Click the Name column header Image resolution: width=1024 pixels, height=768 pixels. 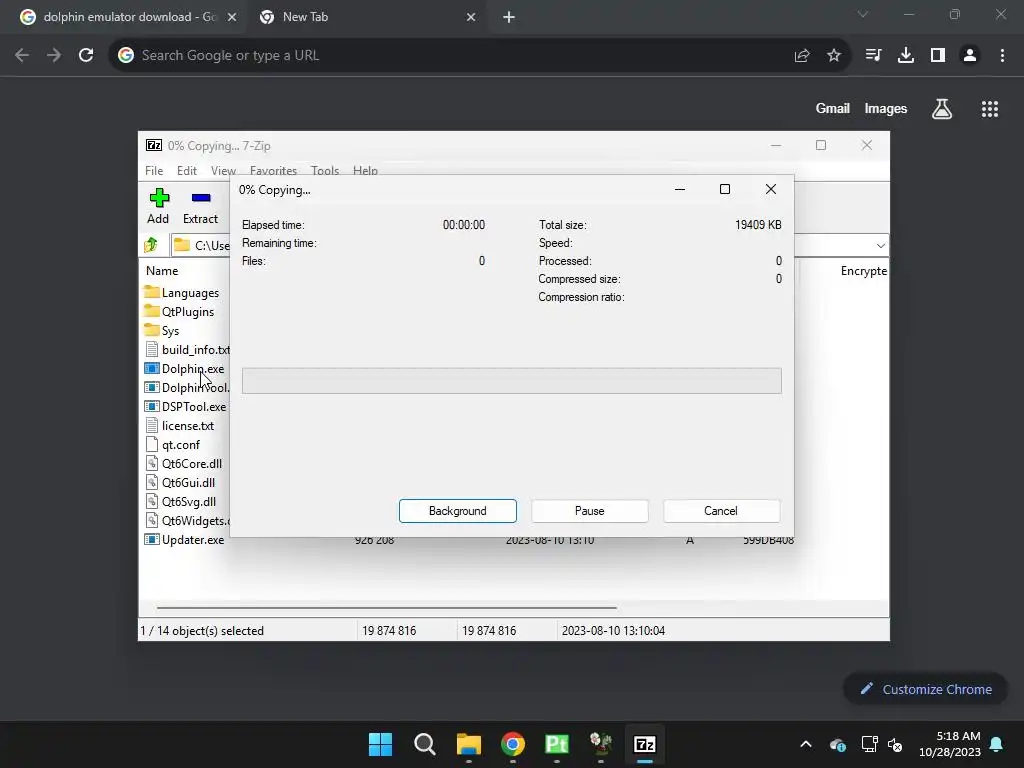162,270
